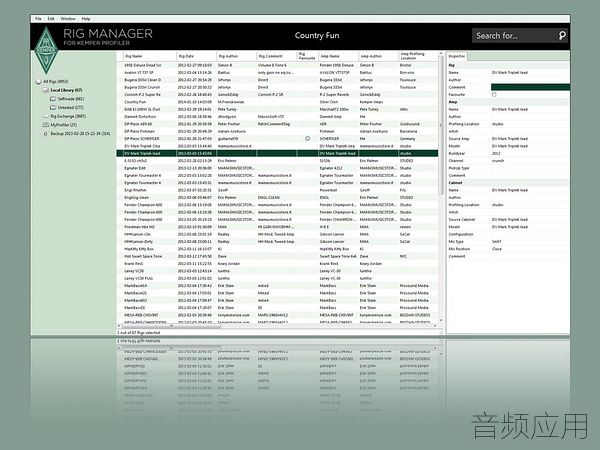This screenshot has height=450, width=600.
Task: Click the Mic Position value 'Close'
Action: [x=497, y=249]
